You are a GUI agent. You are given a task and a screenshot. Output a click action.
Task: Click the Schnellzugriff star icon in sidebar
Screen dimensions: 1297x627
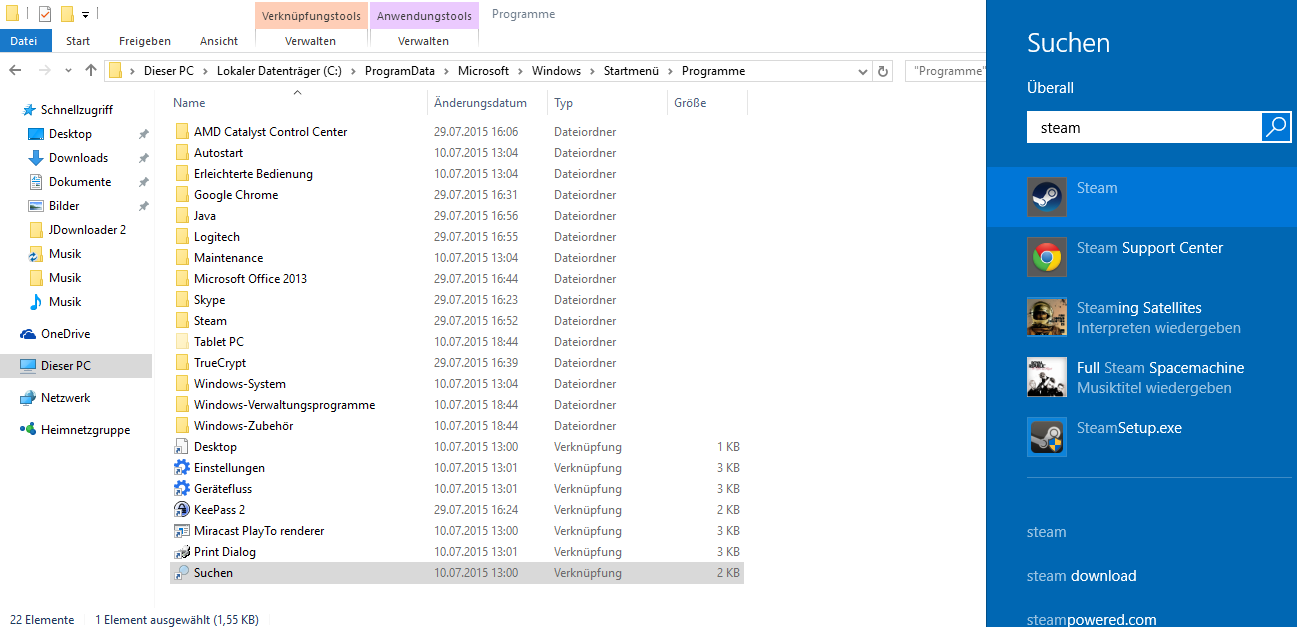28,110
